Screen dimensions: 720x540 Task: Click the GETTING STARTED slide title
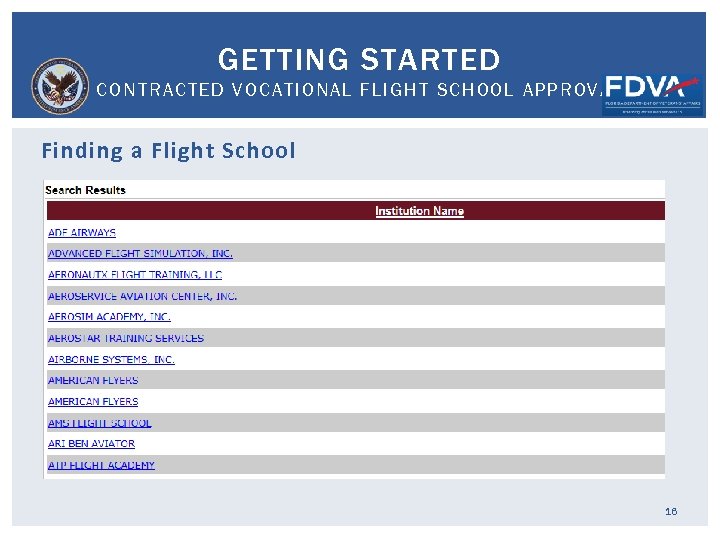pyautogui.click(x=359, y=60)
